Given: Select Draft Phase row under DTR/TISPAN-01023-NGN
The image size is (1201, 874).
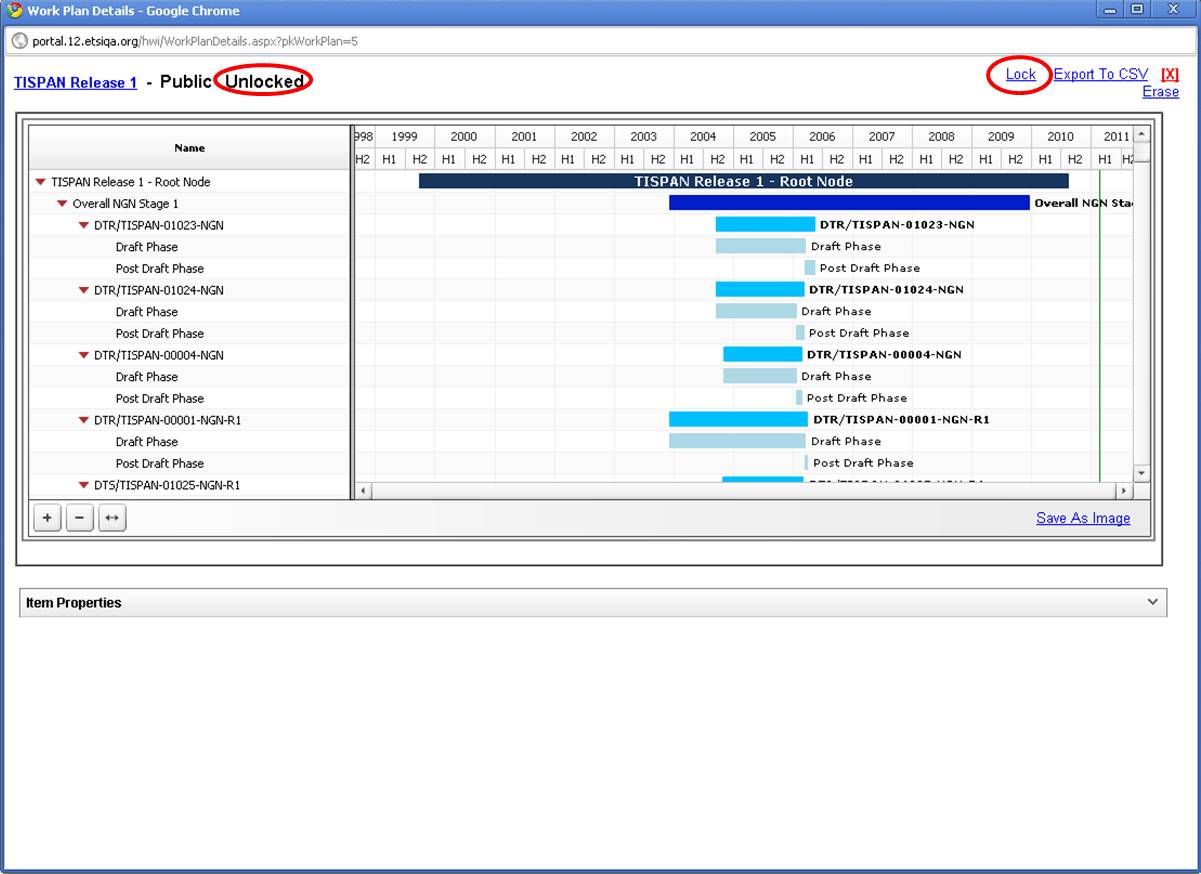Looking at the screenshot, I should tap(190, 247).
